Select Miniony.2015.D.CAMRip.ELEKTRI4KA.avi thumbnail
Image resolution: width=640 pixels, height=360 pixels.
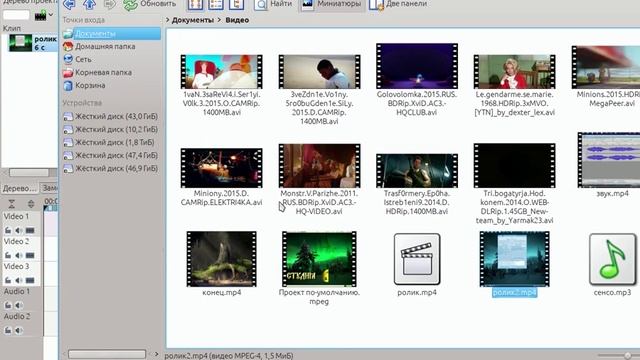coord(221,168)
